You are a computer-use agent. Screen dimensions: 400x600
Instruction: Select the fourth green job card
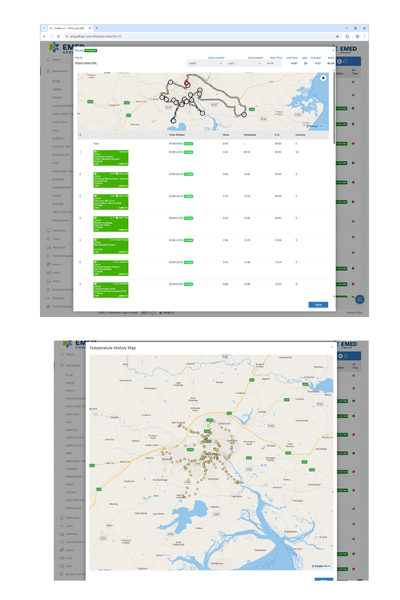click(x=111, y=224)
